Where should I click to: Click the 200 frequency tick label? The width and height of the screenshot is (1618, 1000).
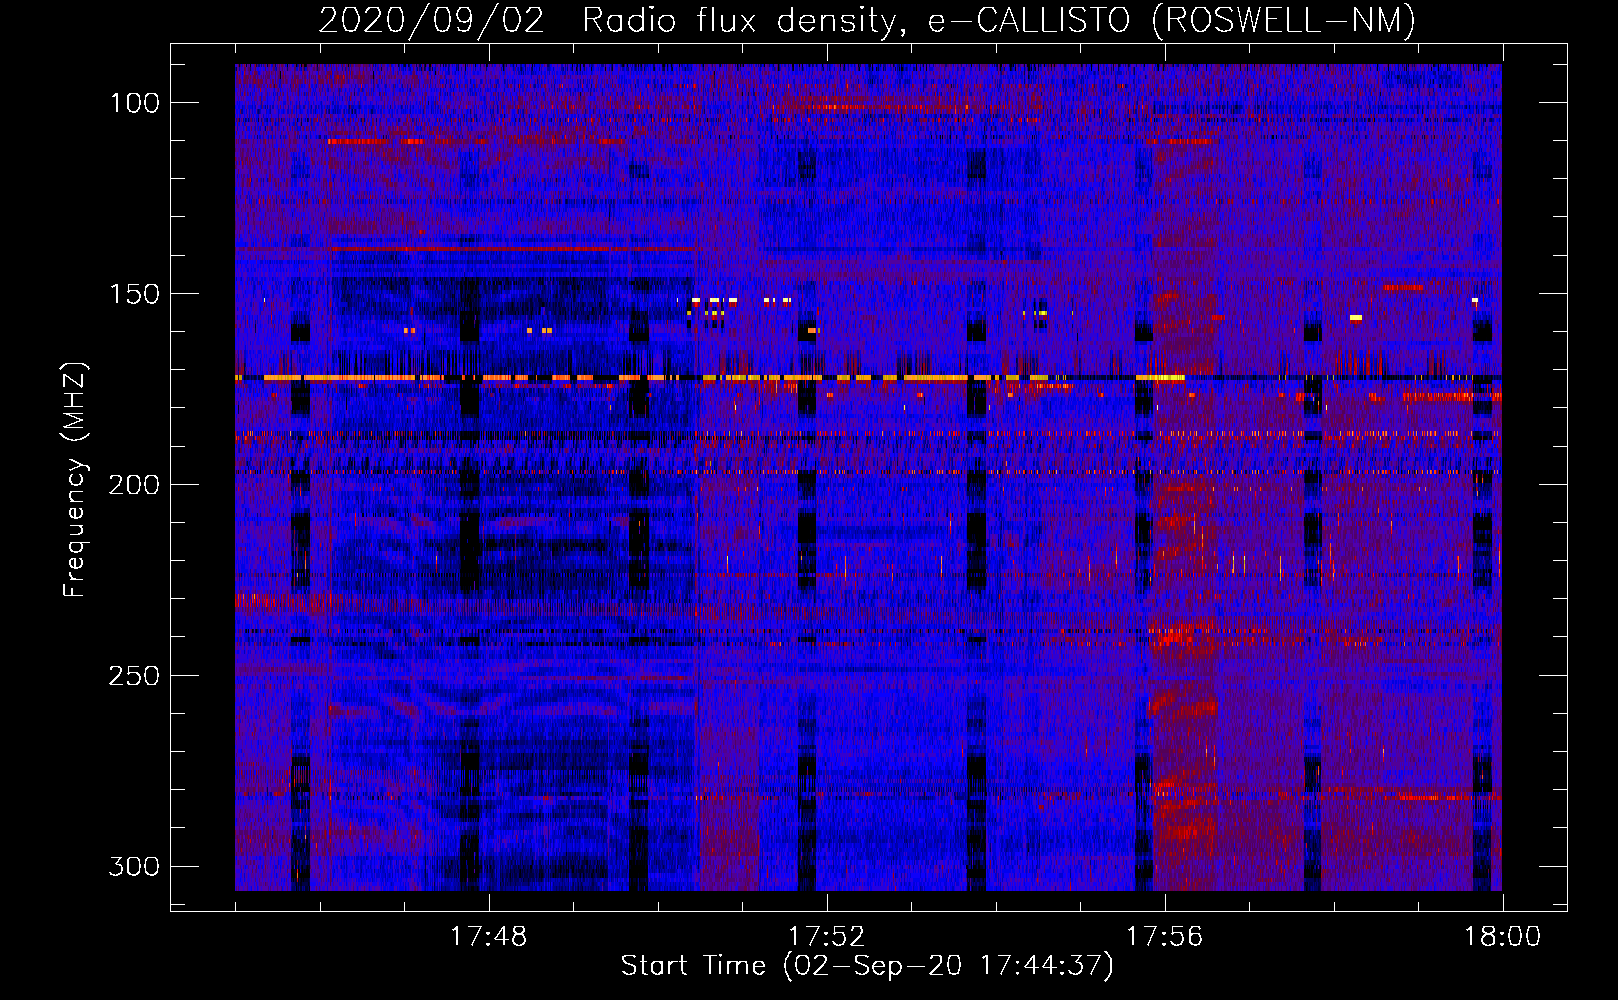coord(134,485)
